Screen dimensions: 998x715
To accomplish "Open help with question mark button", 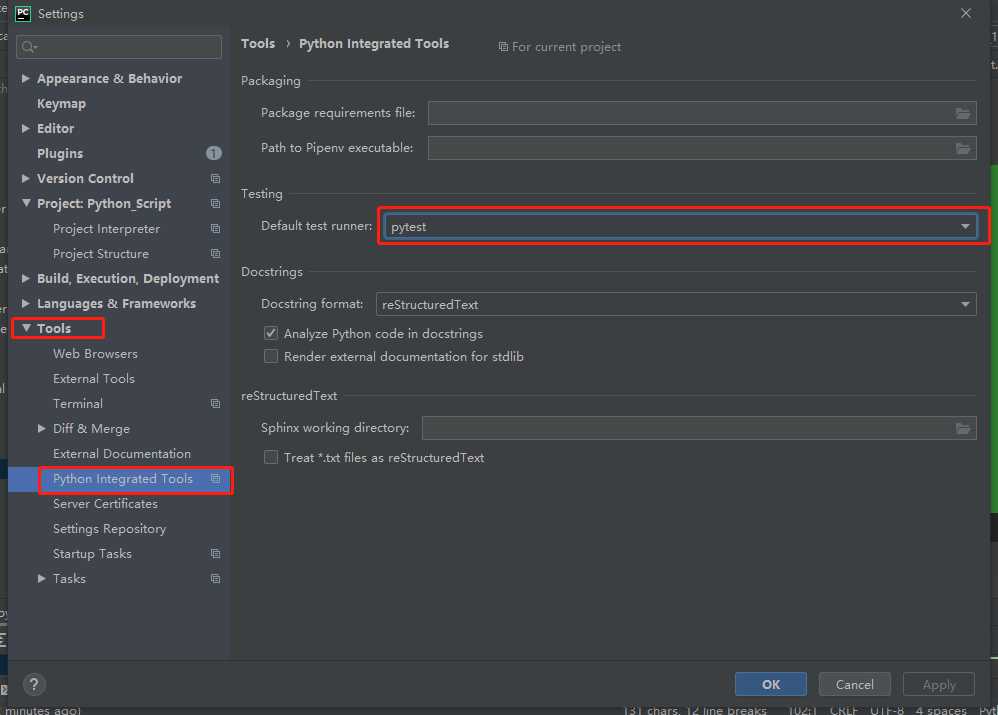I will tap(34, 684).
